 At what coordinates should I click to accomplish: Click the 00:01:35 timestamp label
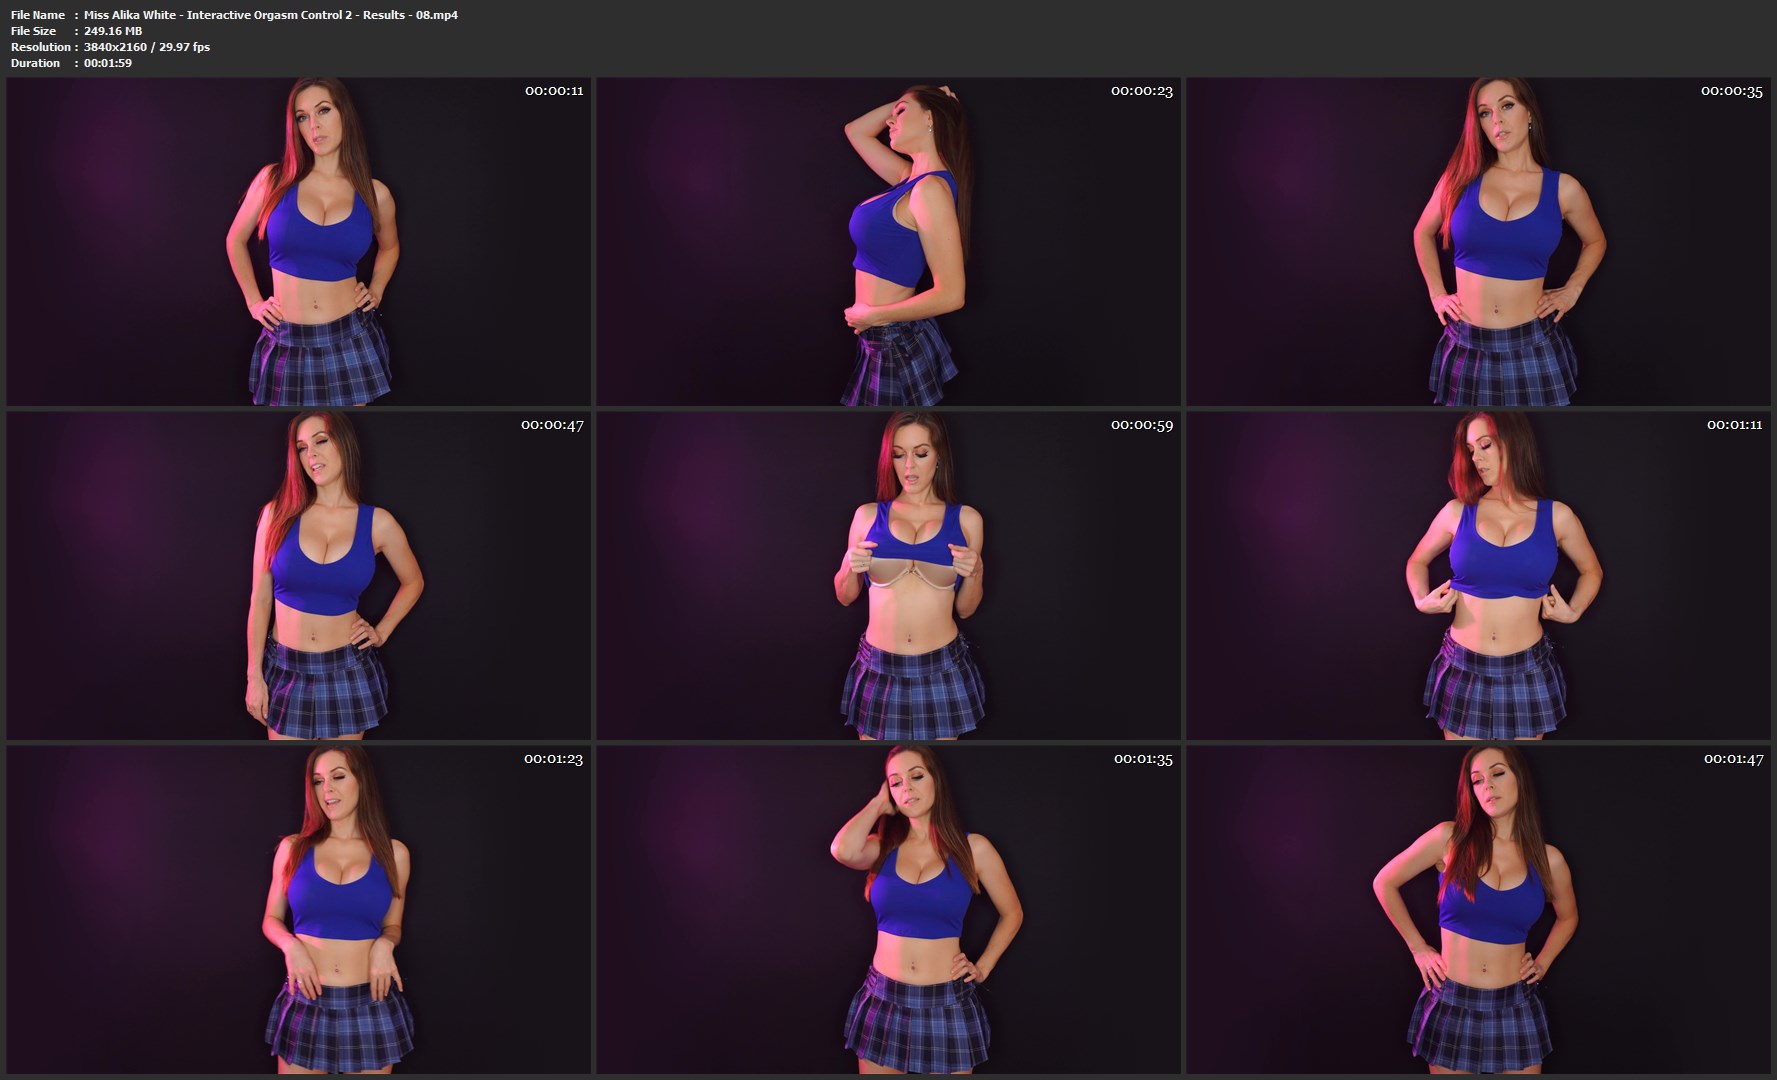1143,759
